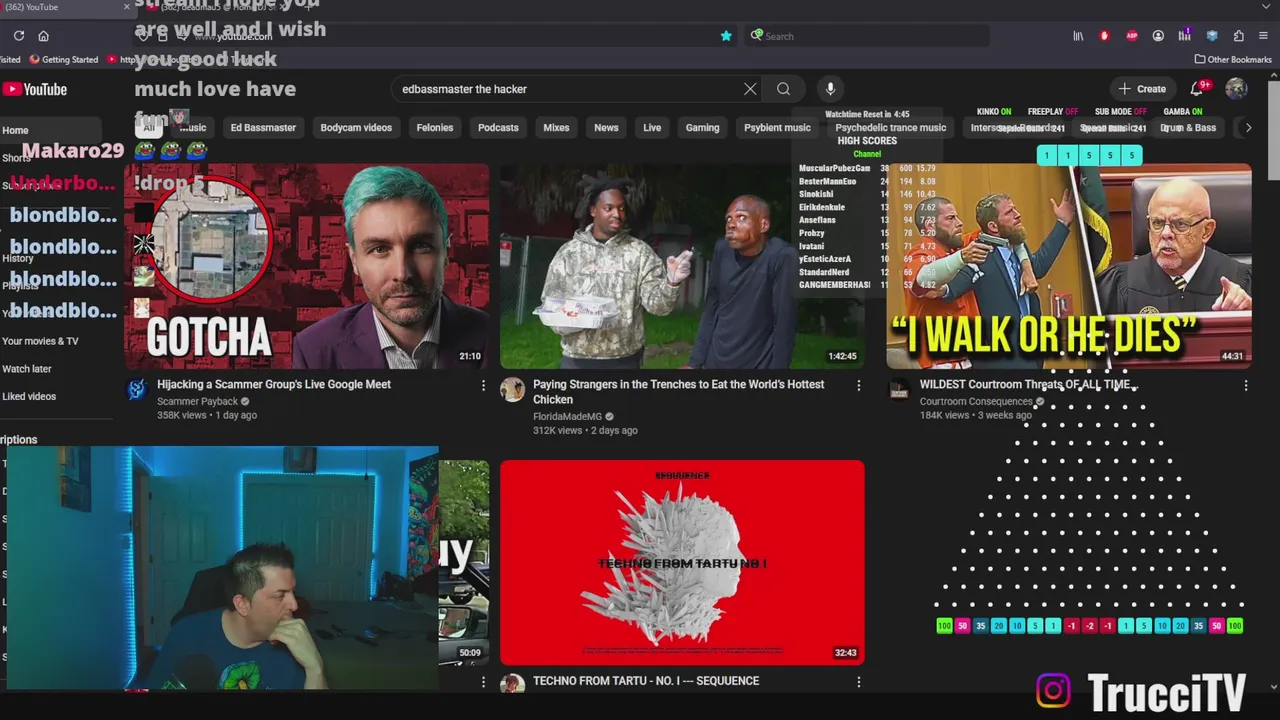The image size is (1280, 720).
Task: Open the TECHNO FROM TARTU - NO. I title
Action: pos(646,681)
